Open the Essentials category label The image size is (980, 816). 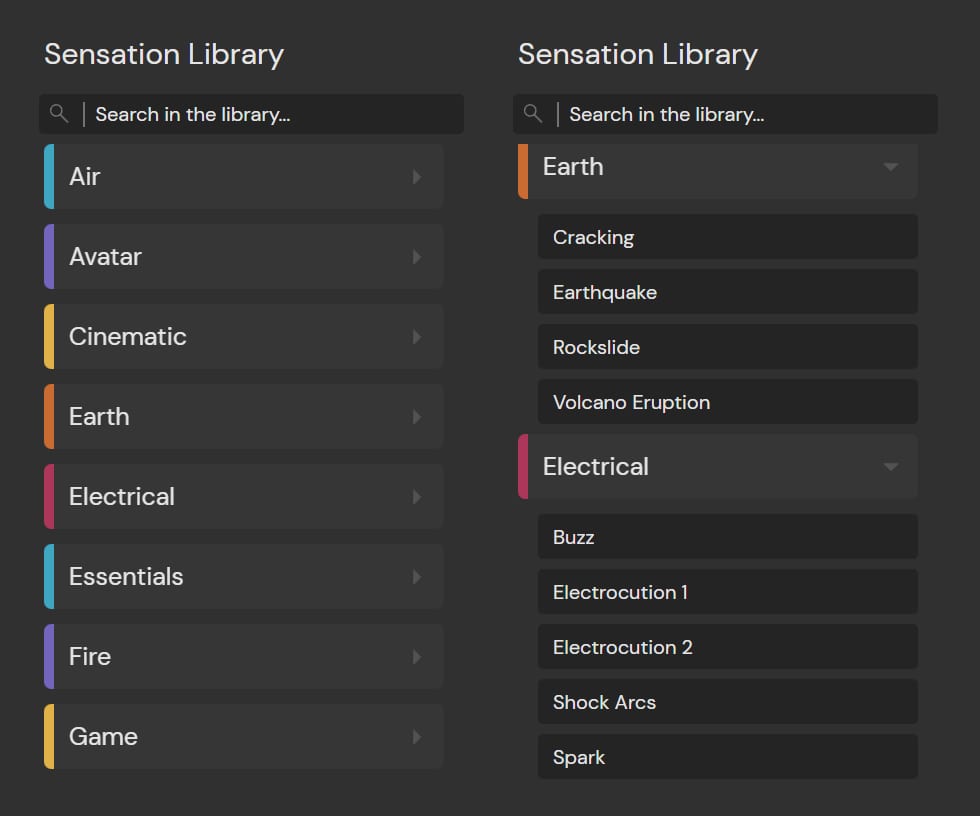[126, 577]
